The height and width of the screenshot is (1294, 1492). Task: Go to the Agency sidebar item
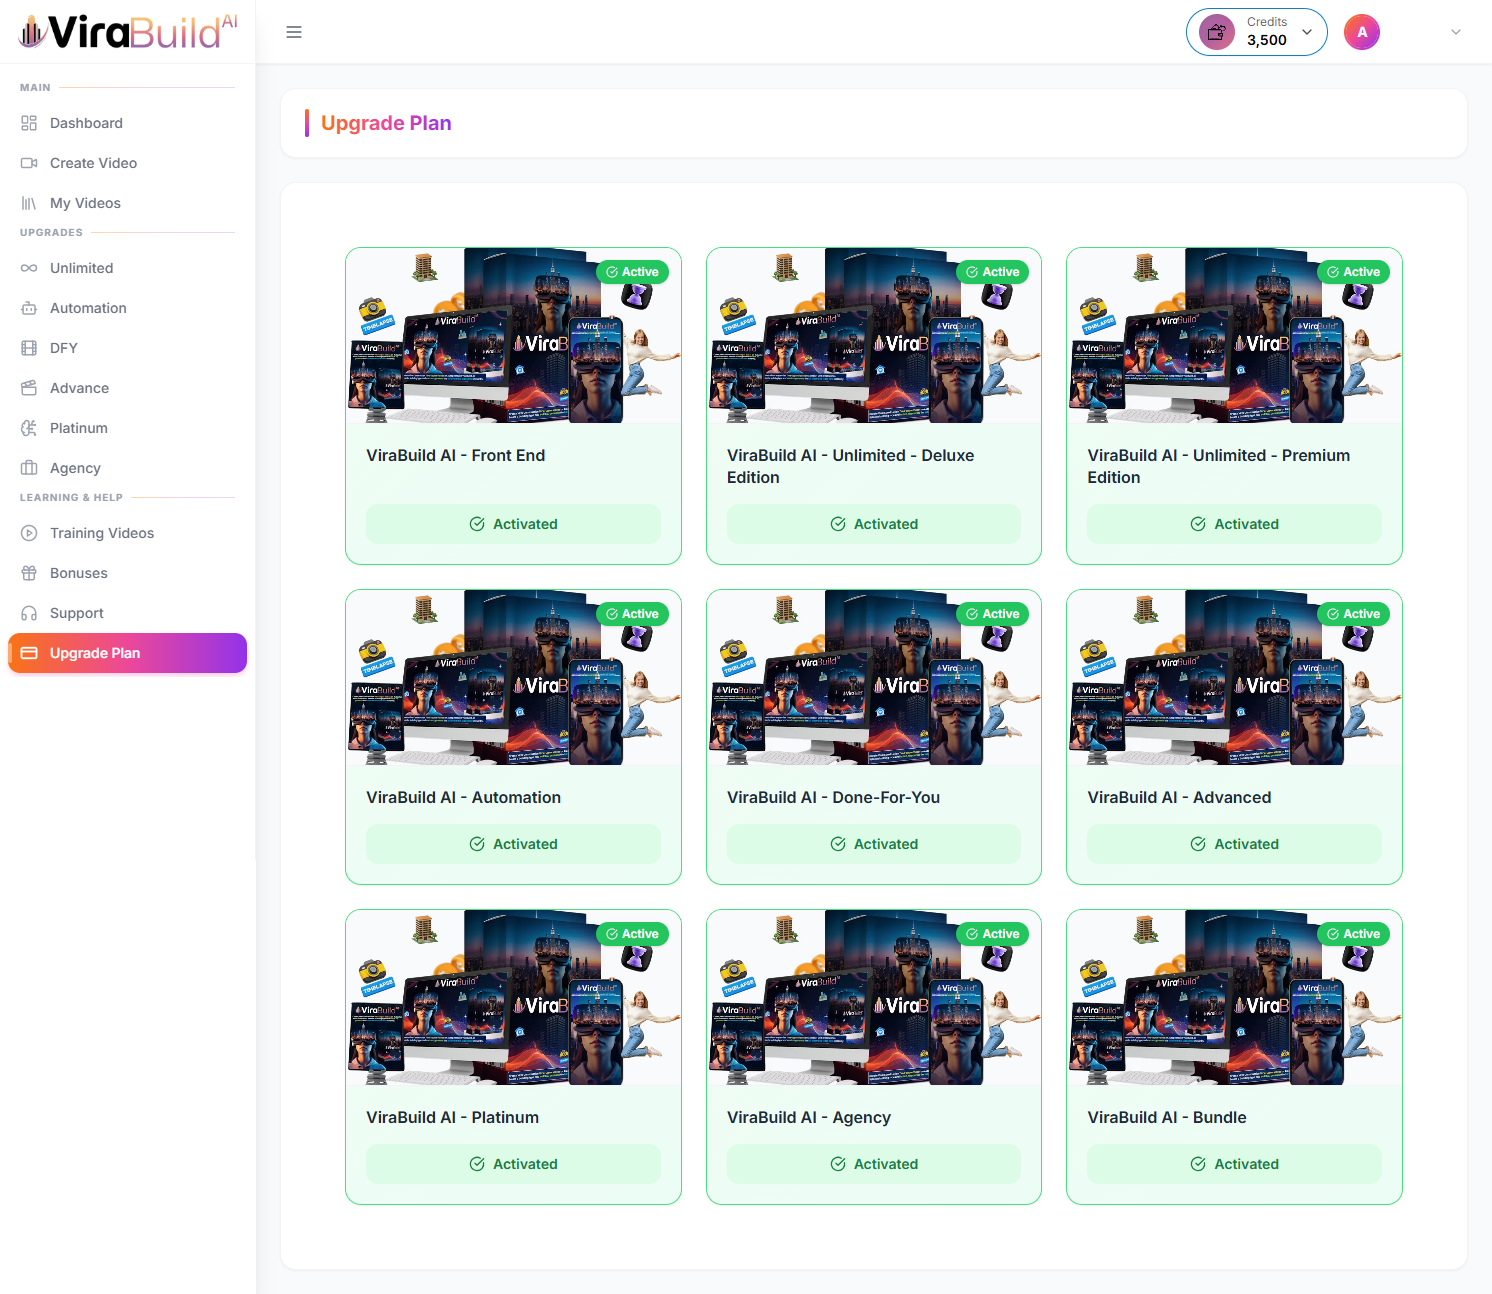point(75,468)
